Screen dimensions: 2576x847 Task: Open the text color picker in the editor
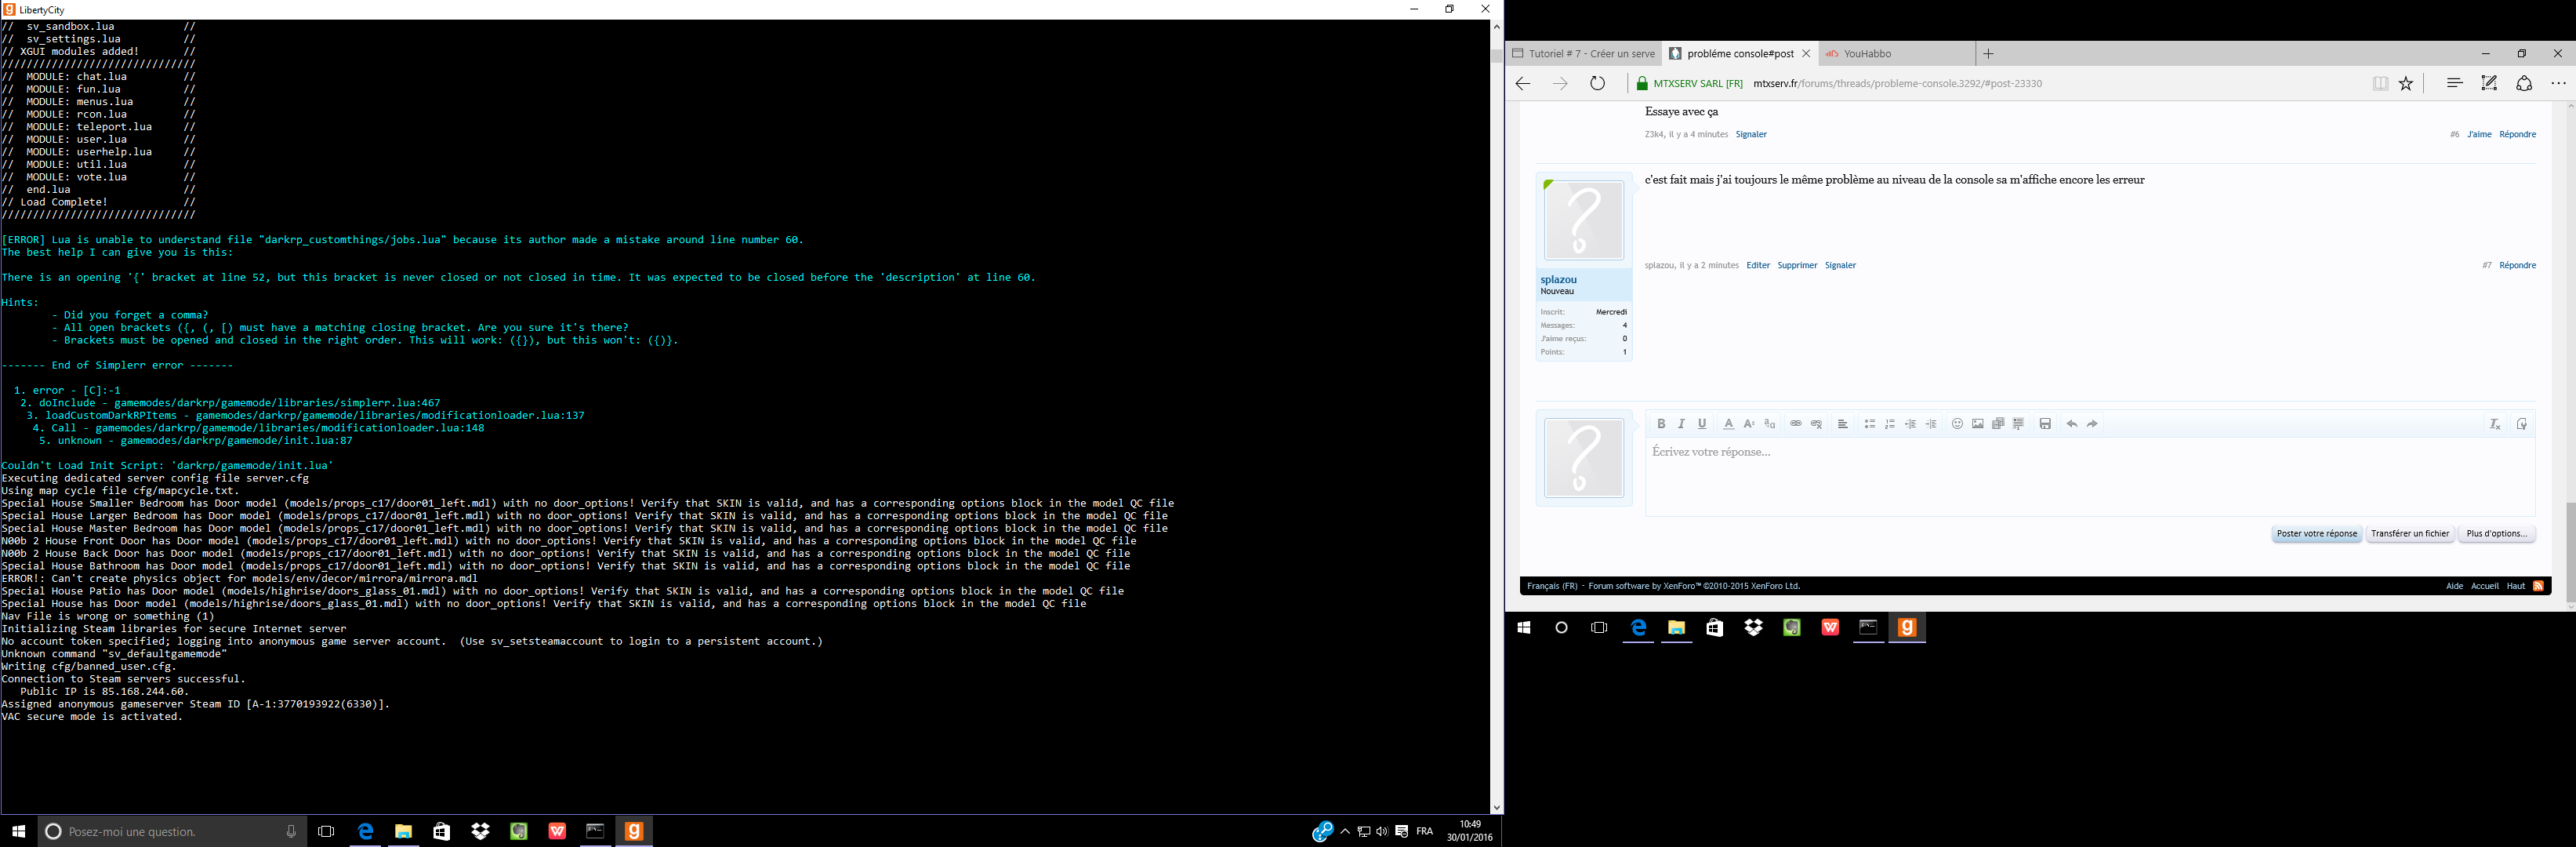click(x=1728, y=424)
